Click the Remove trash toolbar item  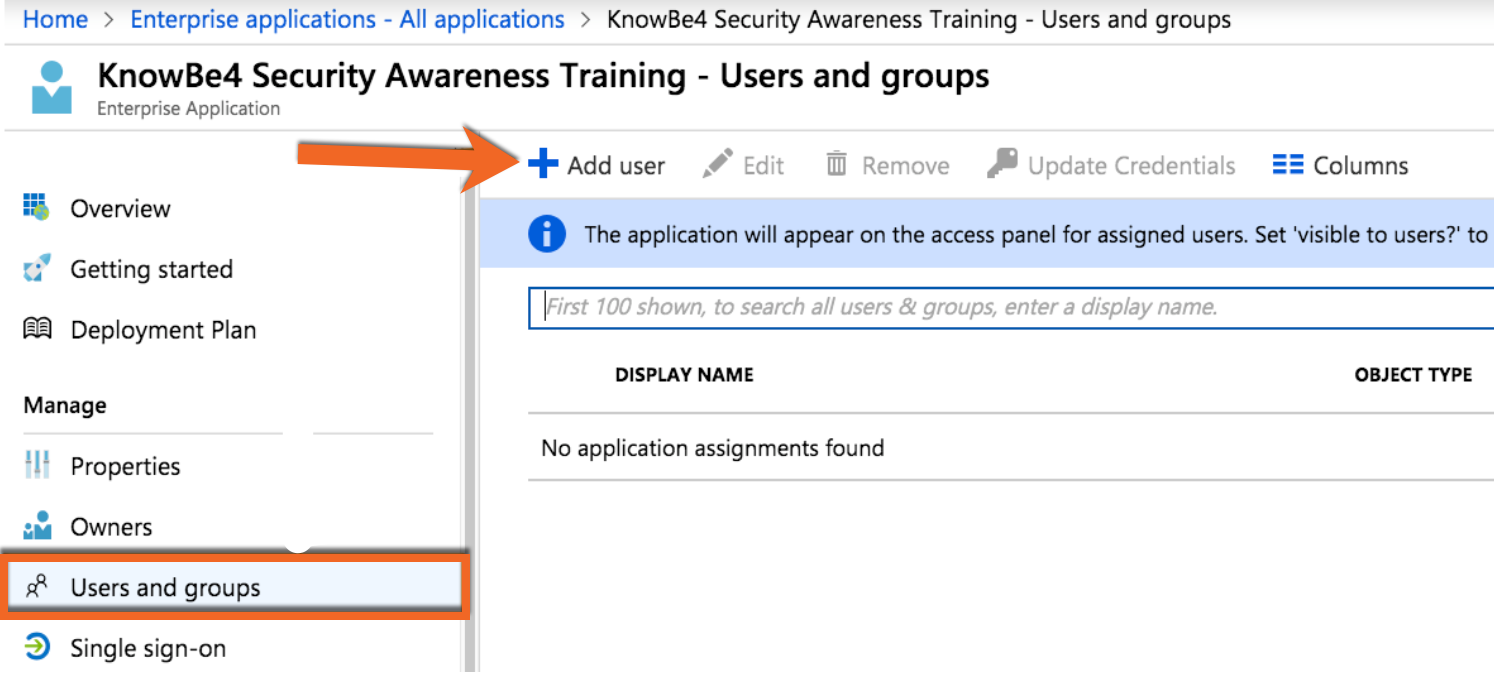click(887, 164)
